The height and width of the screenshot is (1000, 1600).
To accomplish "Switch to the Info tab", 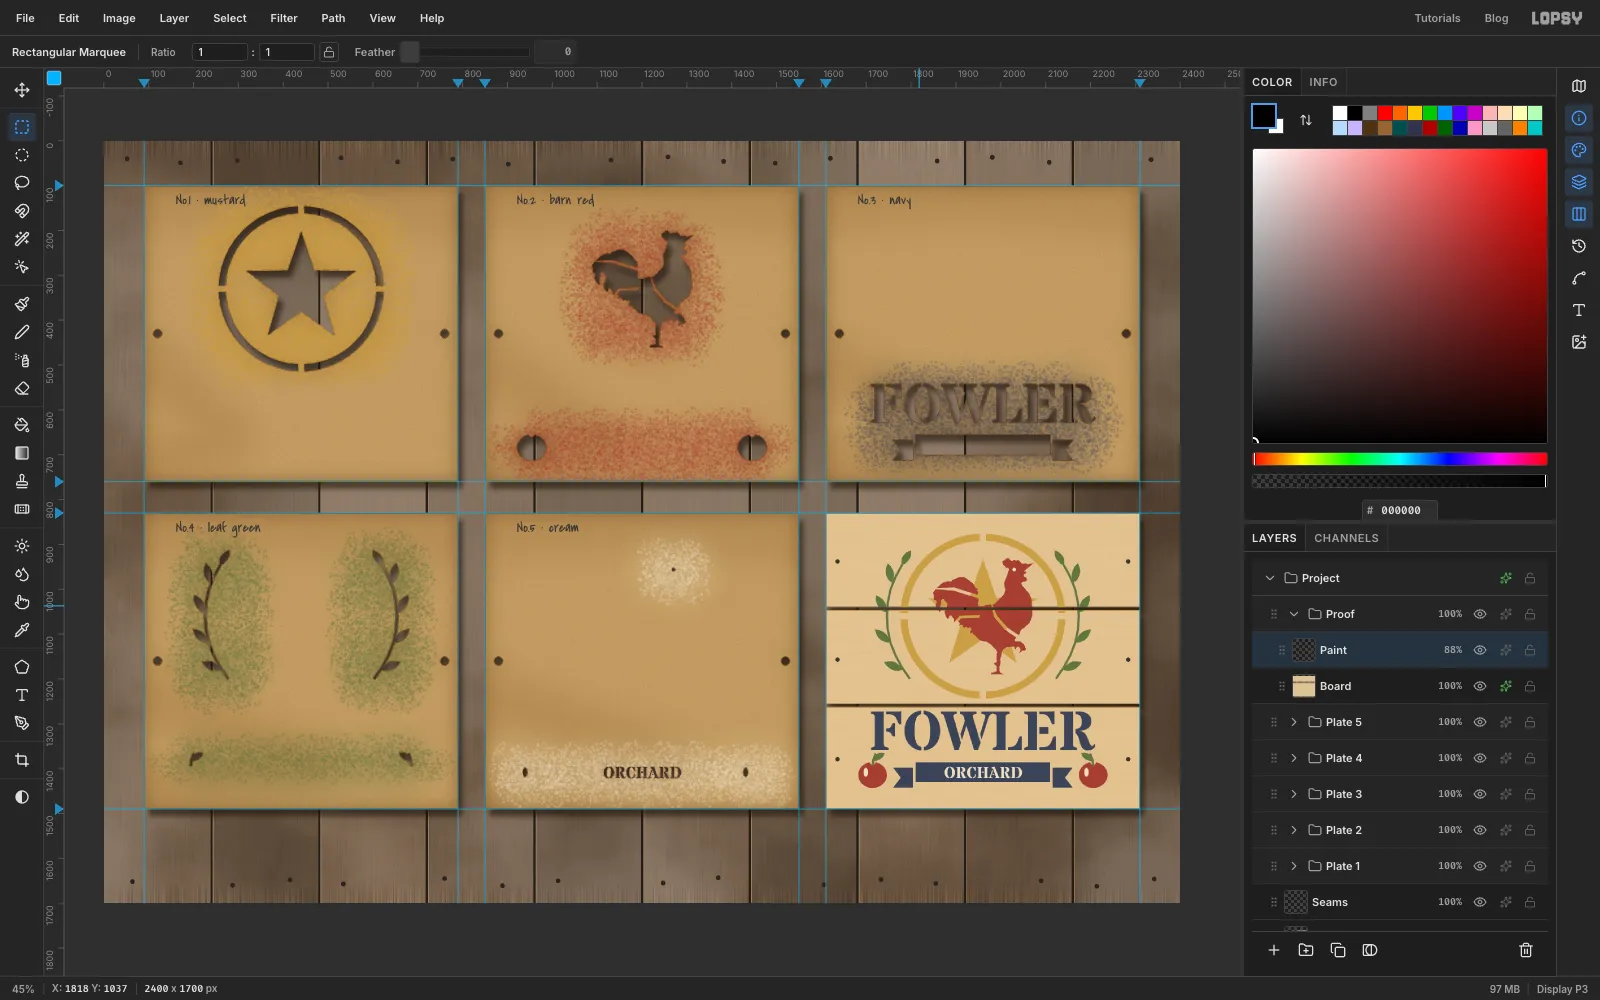I will click(1323, 82).
